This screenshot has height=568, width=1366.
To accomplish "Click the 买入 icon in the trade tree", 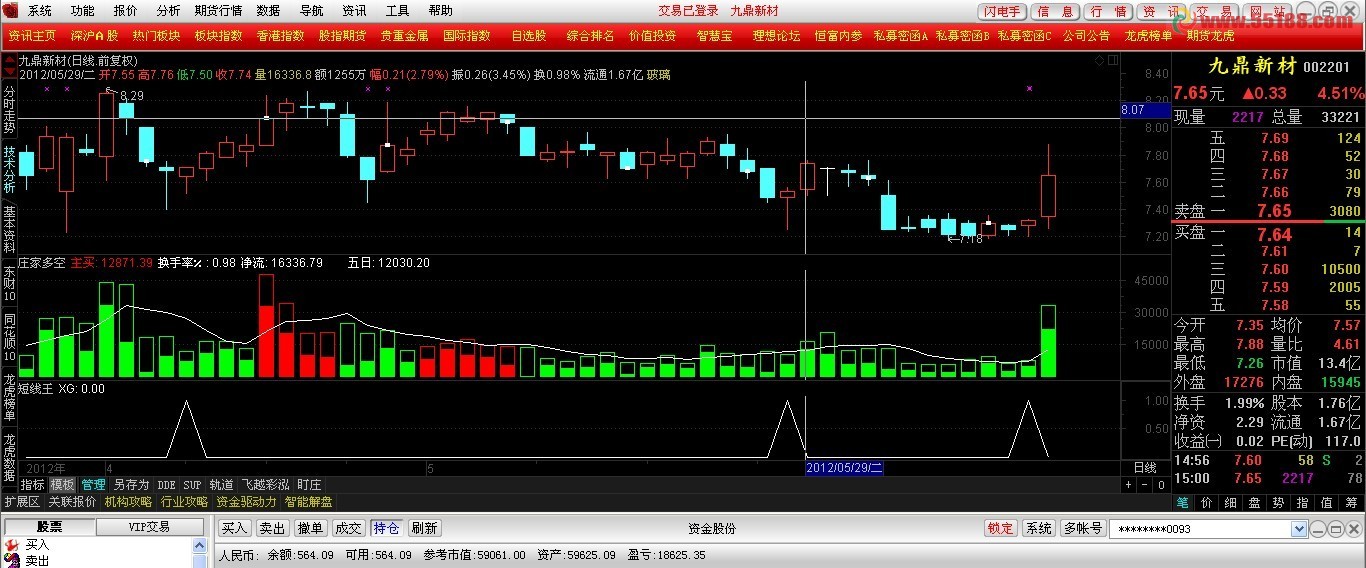I will 12,545.
